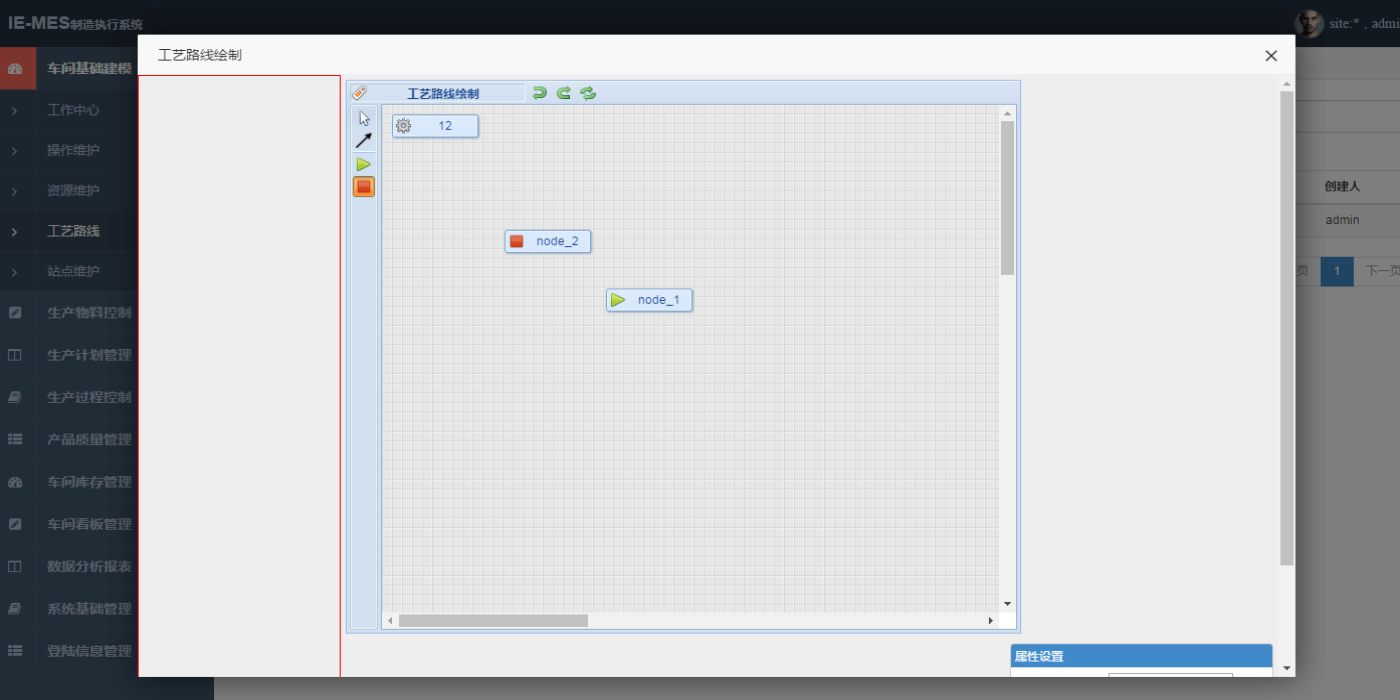Viewport: 1400px width, 700px height.
Task: Open the 工艺路线 submenu item
Action: pyautogui.click(x=73, y=231)
